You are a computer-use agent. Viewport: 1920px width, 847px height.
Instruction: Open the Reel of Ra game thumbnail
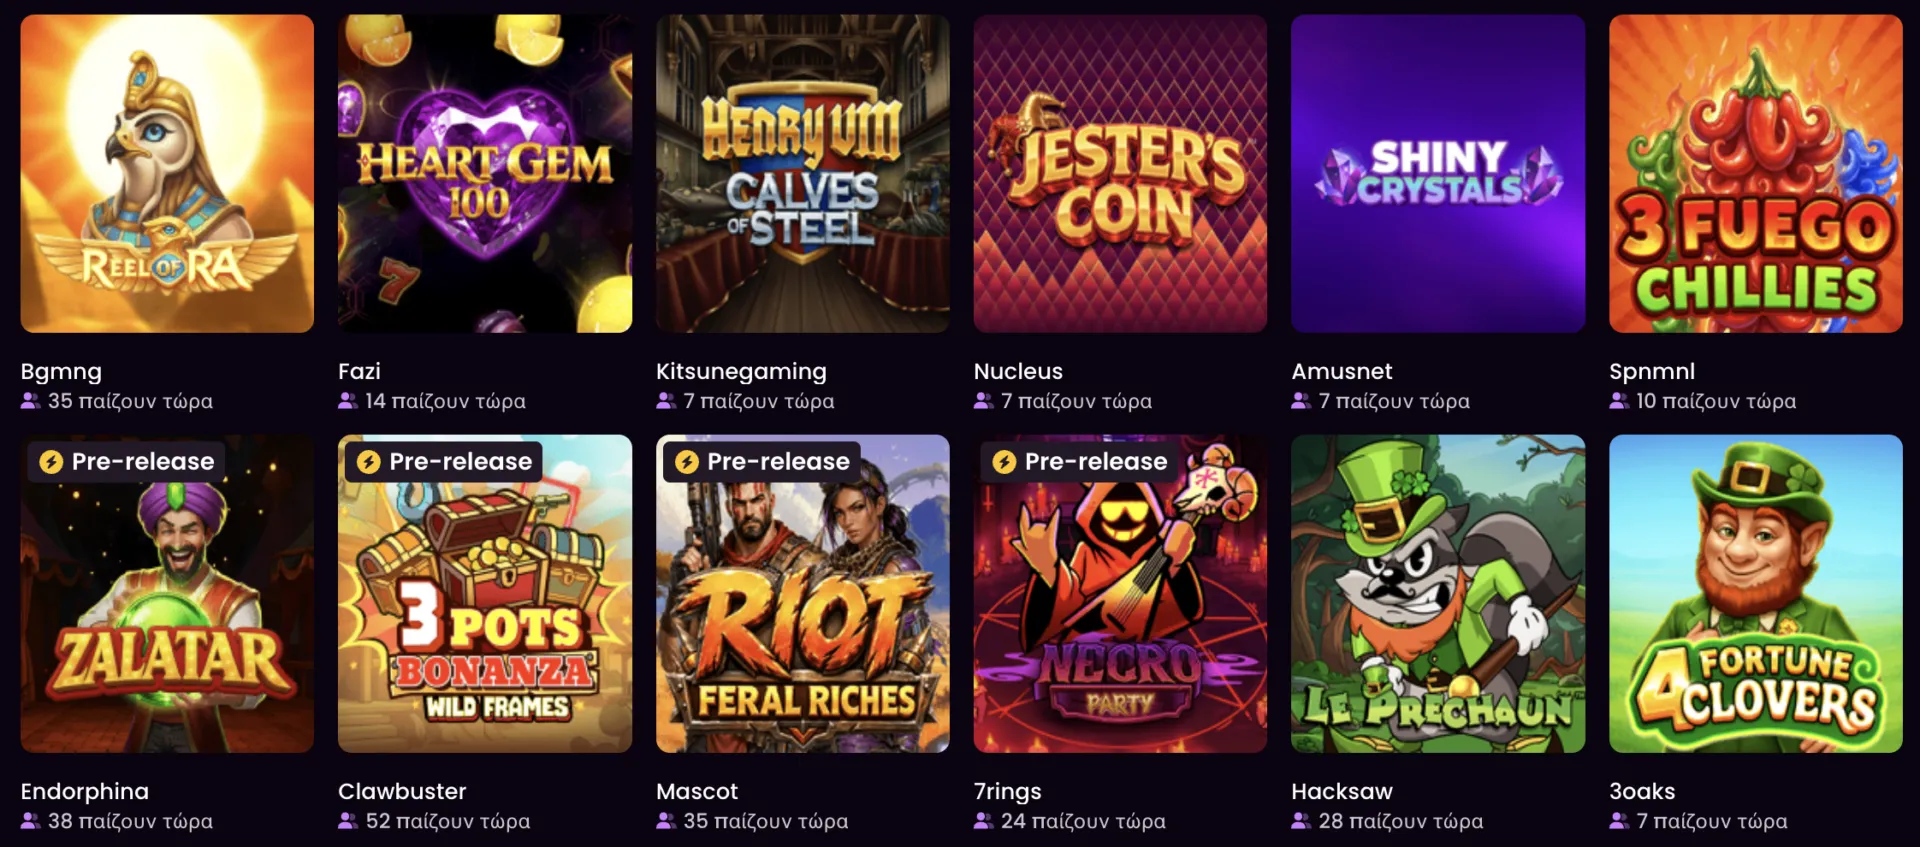(167, 173)
